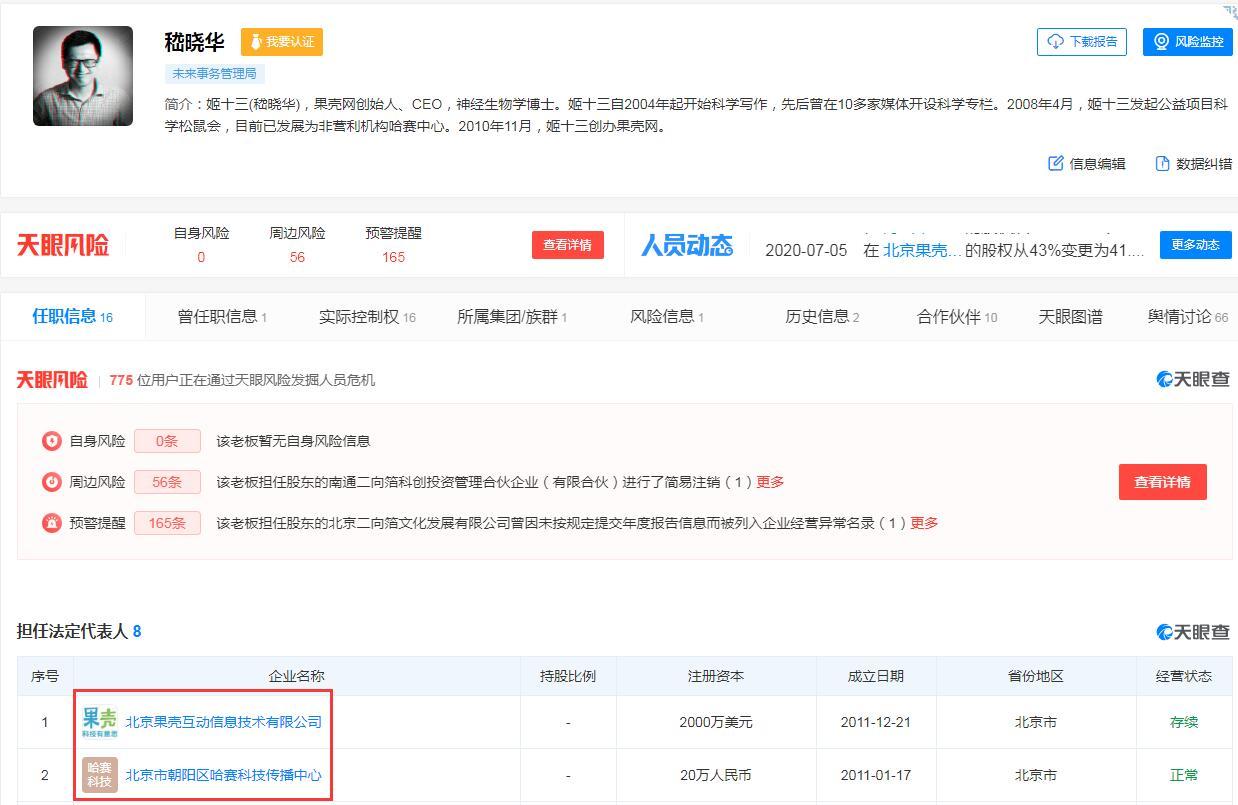Switch to 曾任职信息 tab
This screenshot has width=1238, height=805.
(222, 317)
